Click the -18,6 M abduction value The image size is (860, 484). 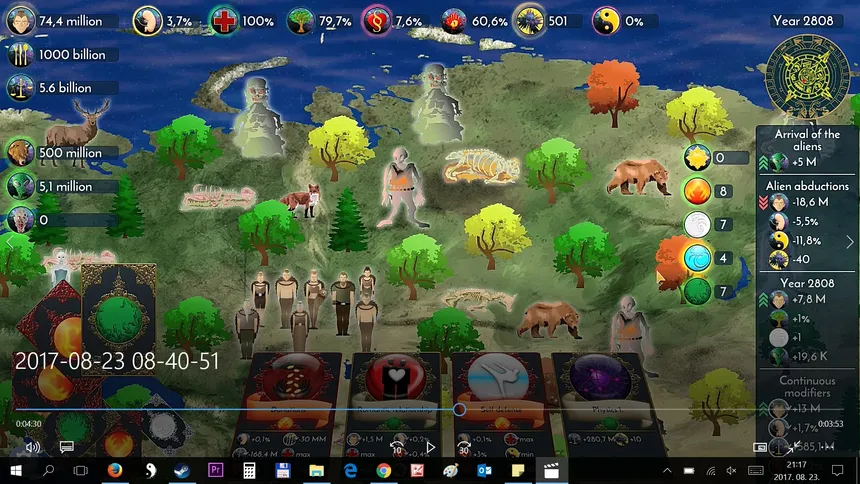tap(810, 202)
